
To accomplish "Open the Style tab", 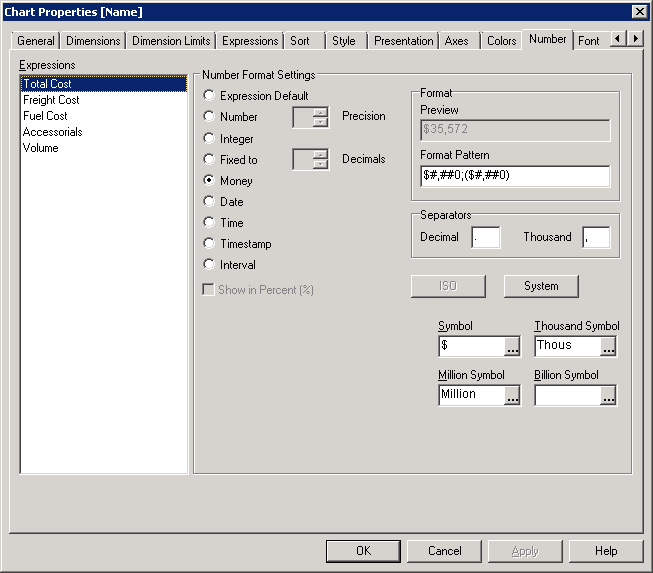I will point(344,41).
